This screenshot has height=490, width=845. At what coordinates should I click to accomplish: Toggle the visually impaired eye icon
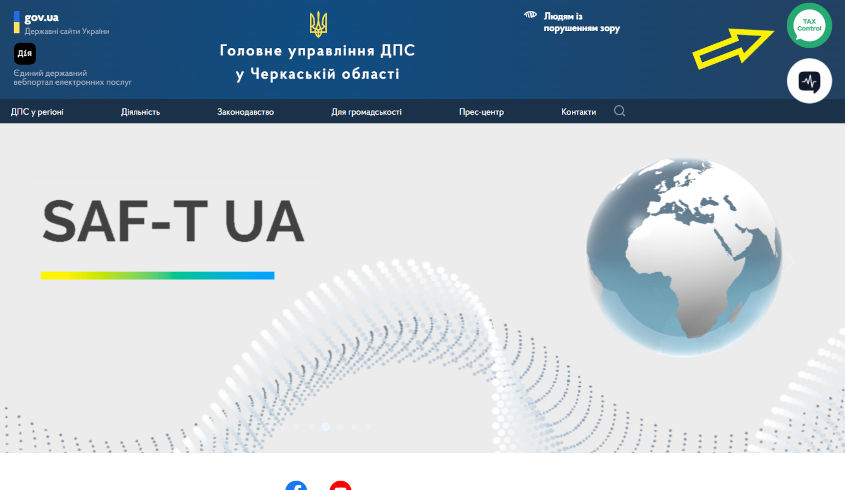531,15
